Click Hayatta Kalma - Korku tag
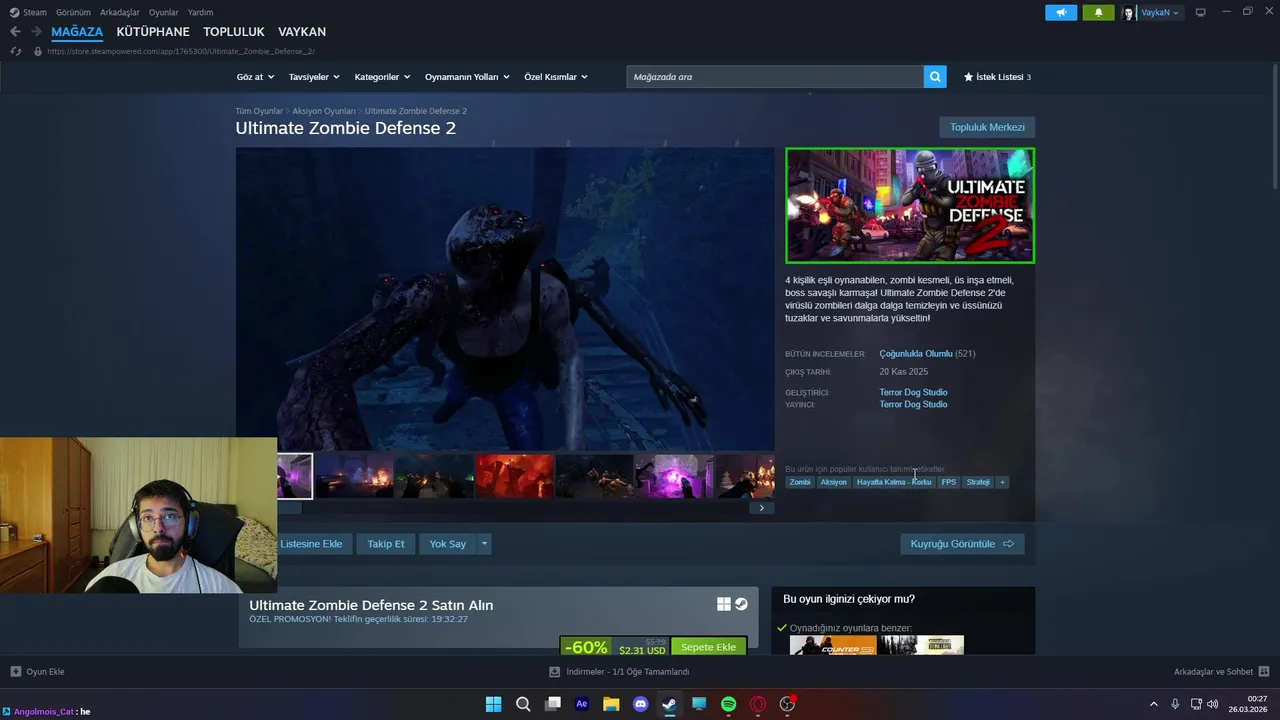This screenshot has height=720, width=1280. click(x=894, y=482)
